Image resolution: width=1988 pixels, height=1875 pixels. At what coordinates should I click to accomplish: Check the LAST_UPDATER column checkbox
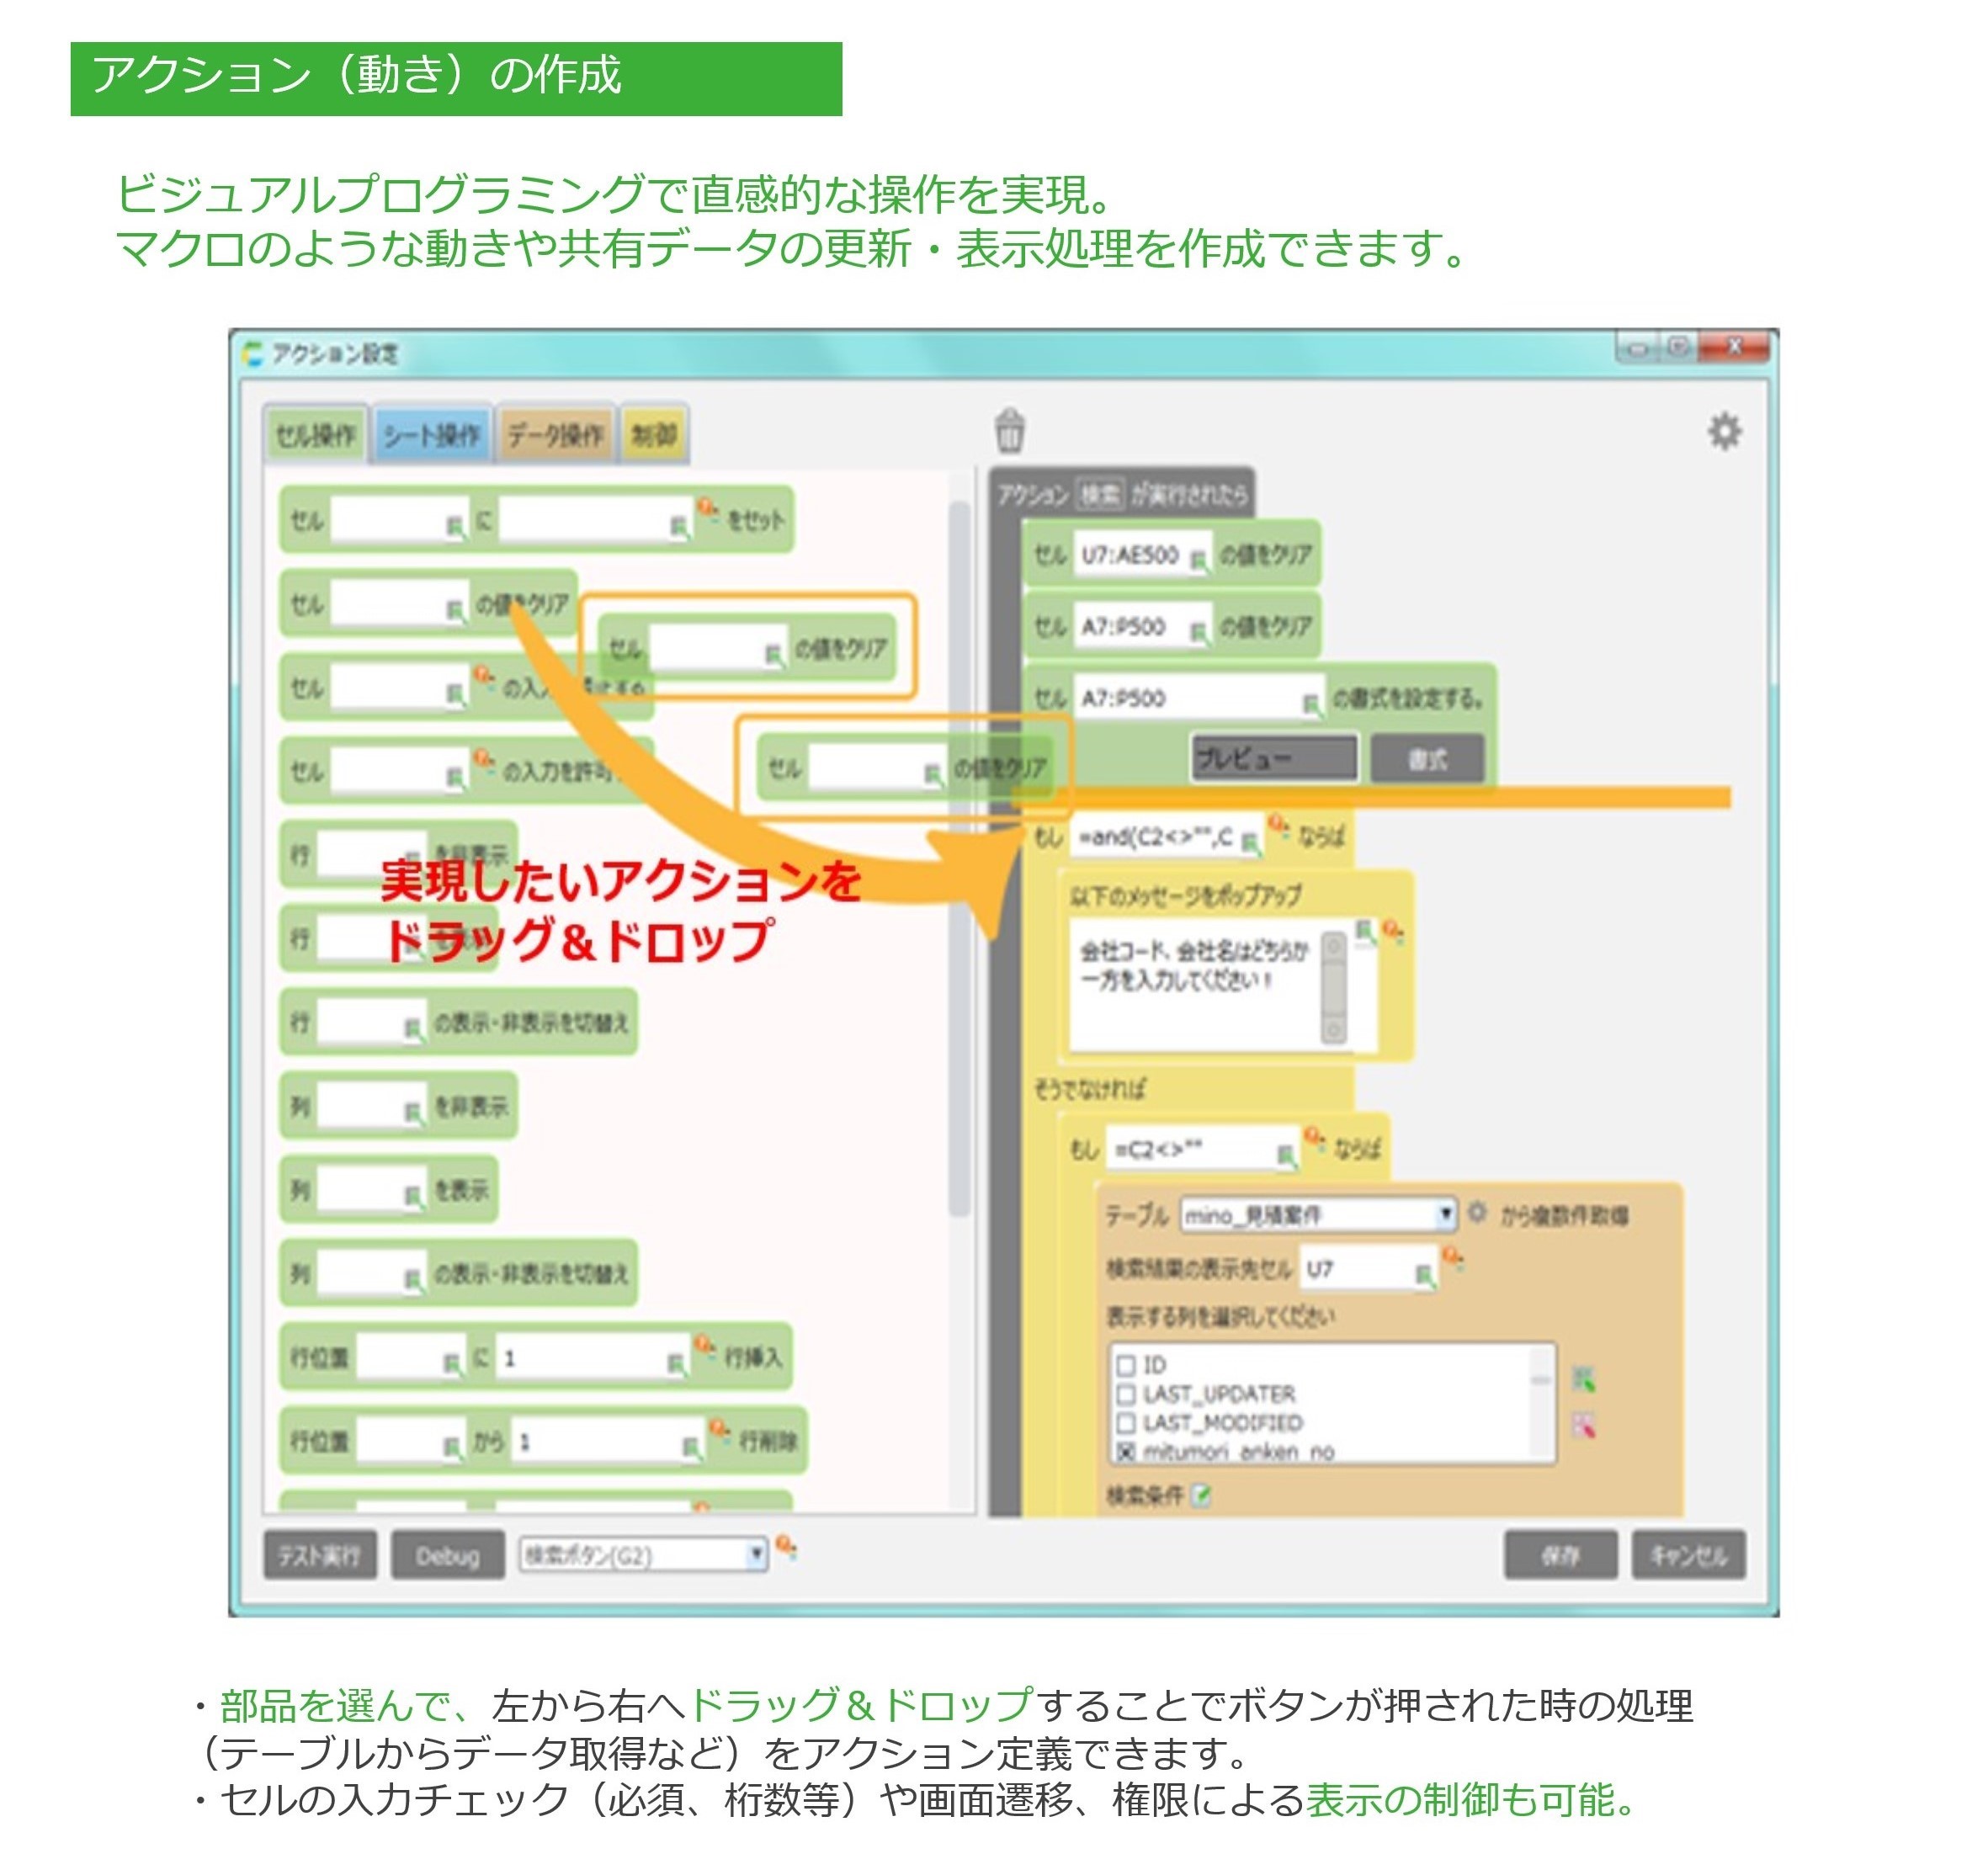point(1126,1394)
